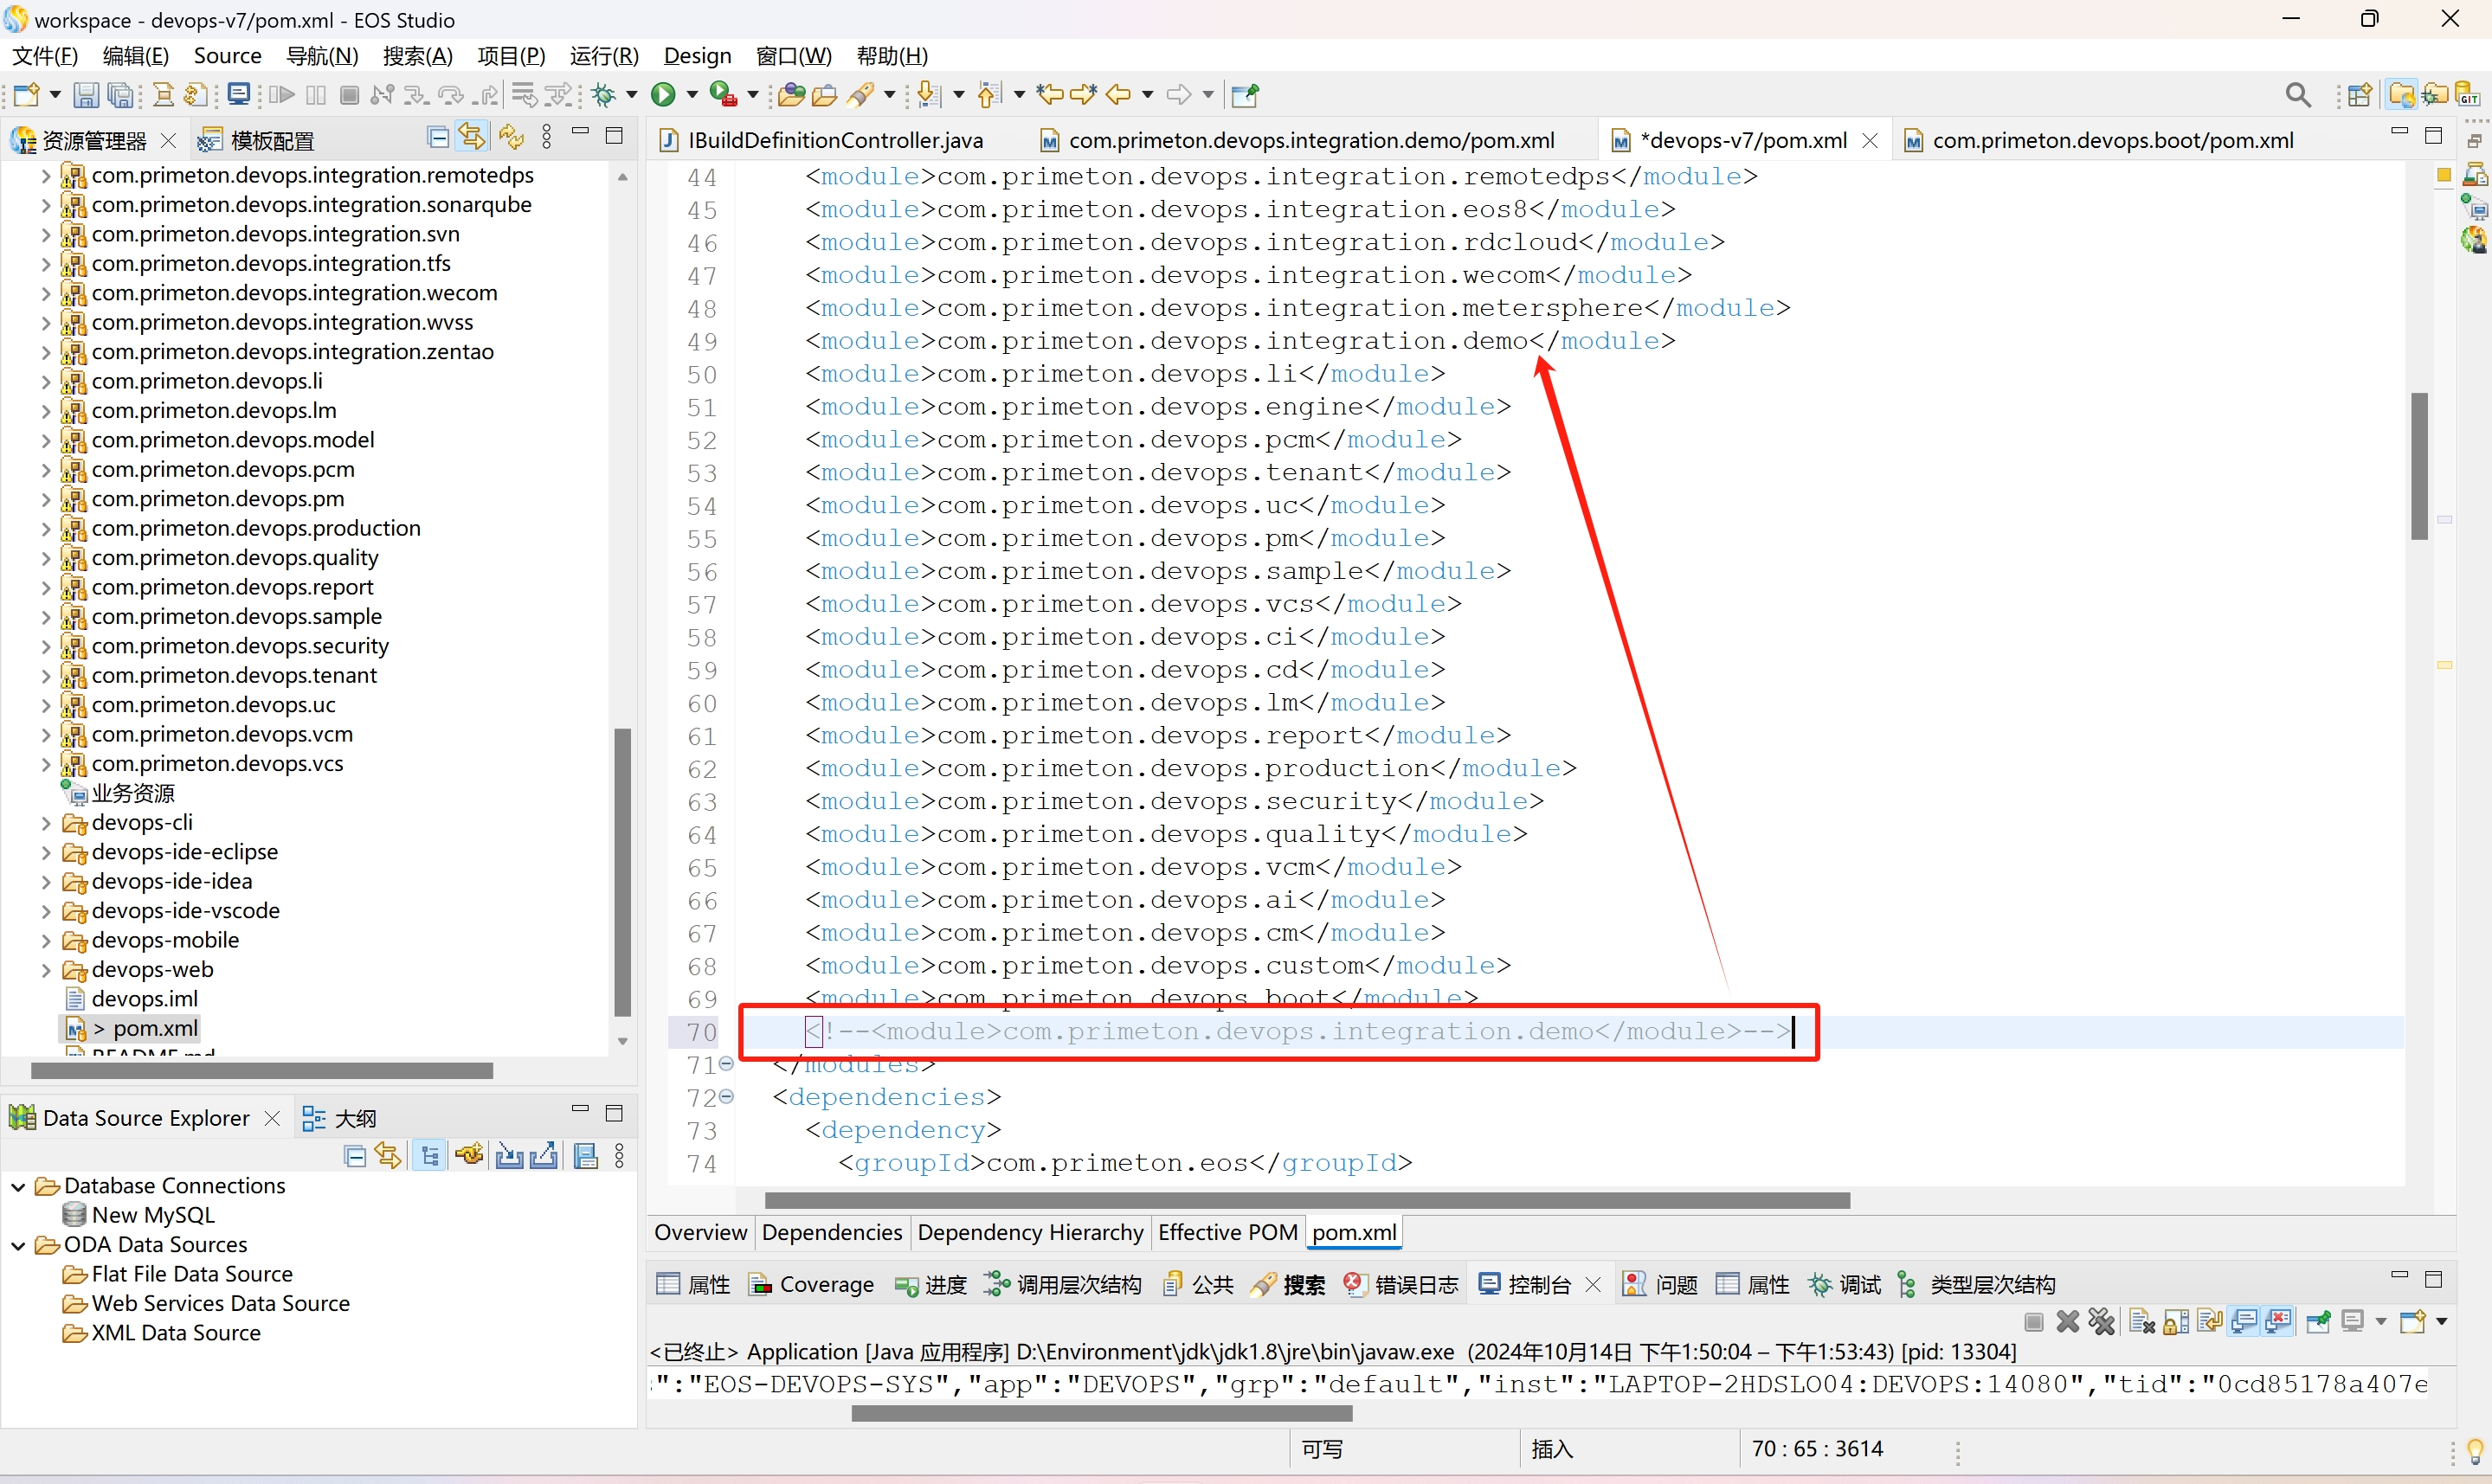Viewport: 2492px width, 1484px height.
Task: Open the Dependency Hierarchy editor tab
Action: 1029,1232
